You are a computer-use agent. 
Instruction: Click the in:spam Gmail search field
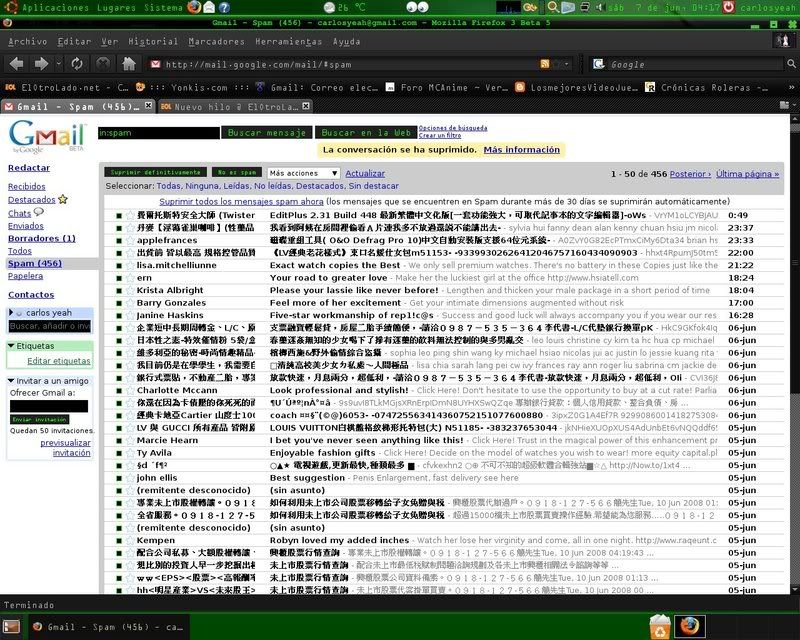pos(159,133)
